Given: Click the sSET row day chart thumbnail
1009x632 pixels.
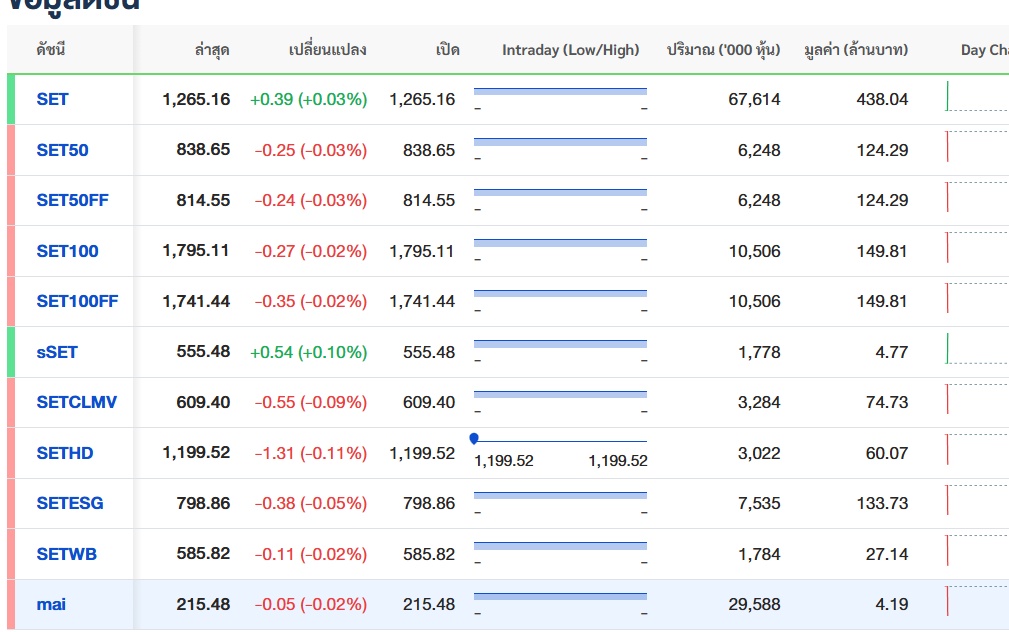Looking at the screenshot, I should [977, 350].
